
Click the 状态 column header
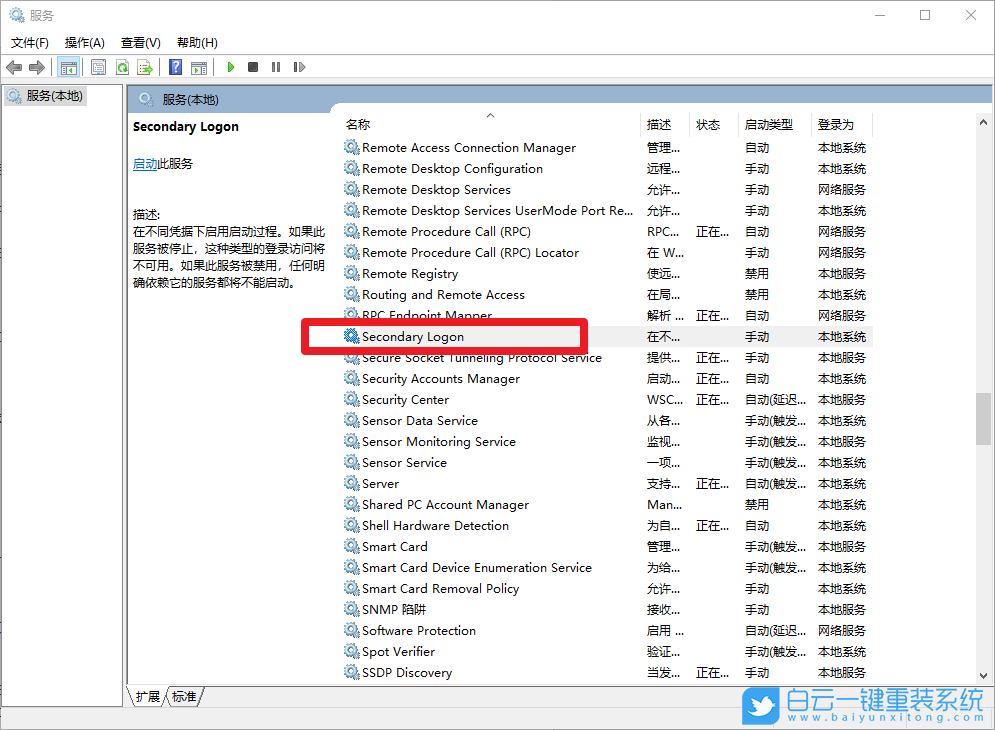(x=710, y=123)
